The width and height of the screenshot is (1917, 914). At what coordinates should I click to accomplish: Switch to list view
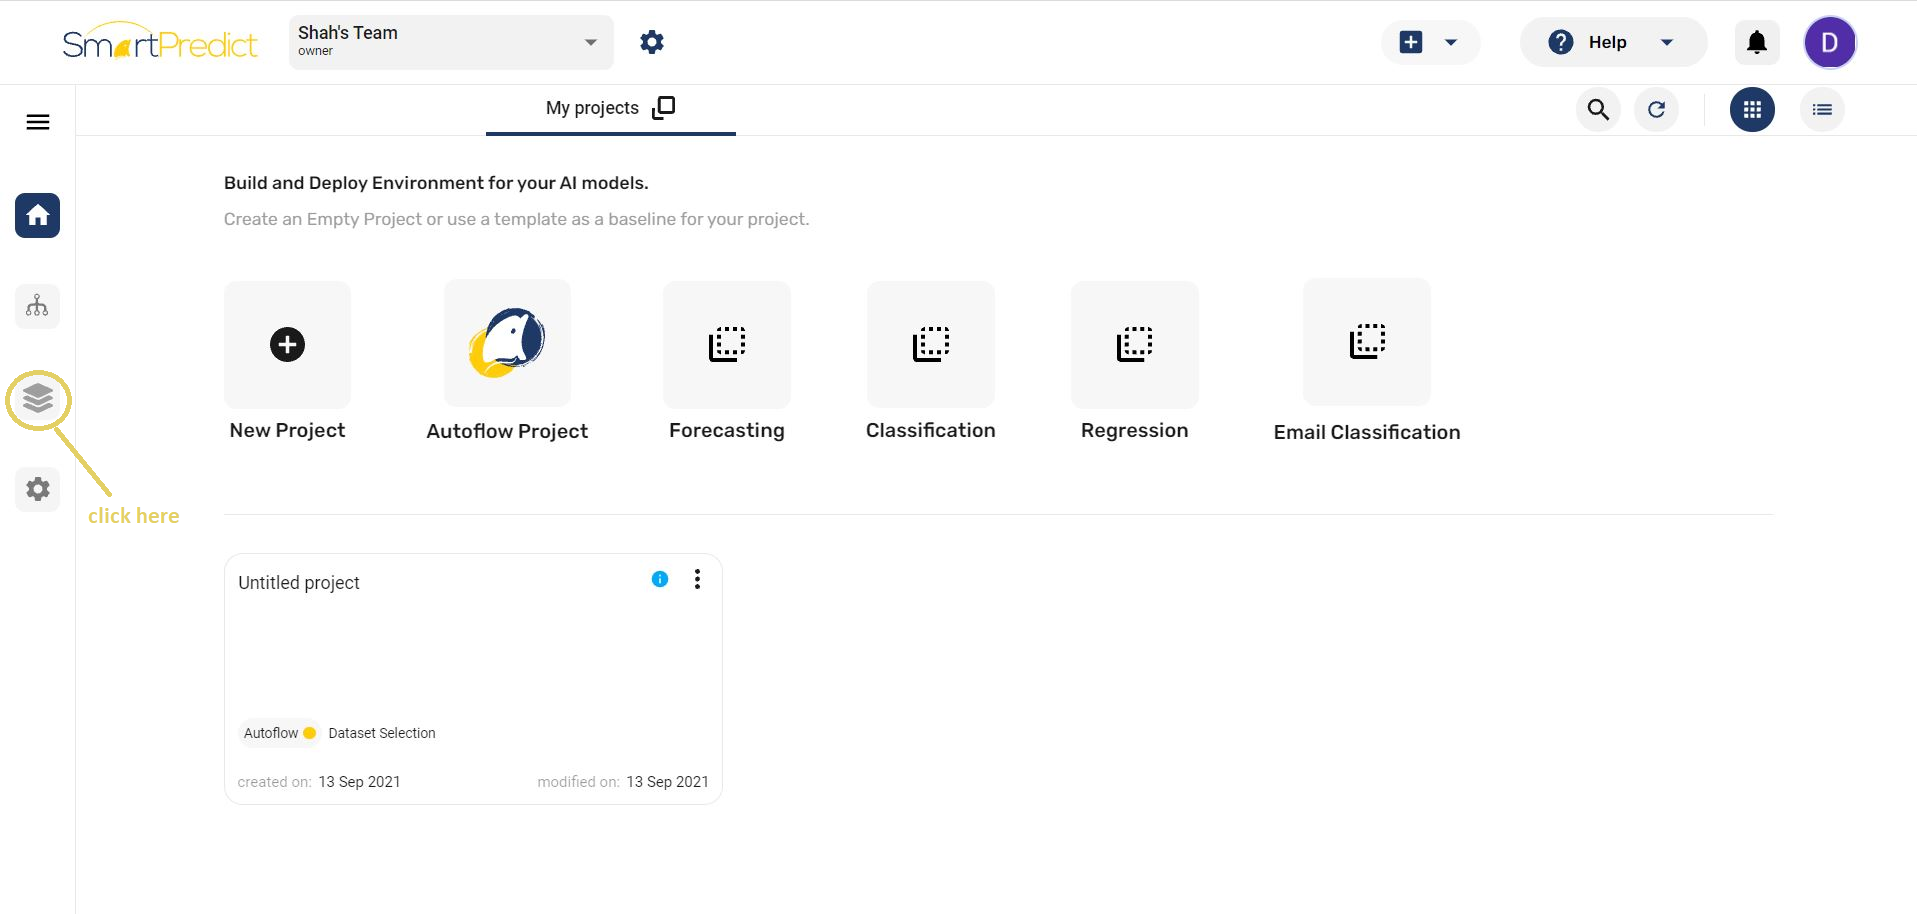(x=1822, y=109)
